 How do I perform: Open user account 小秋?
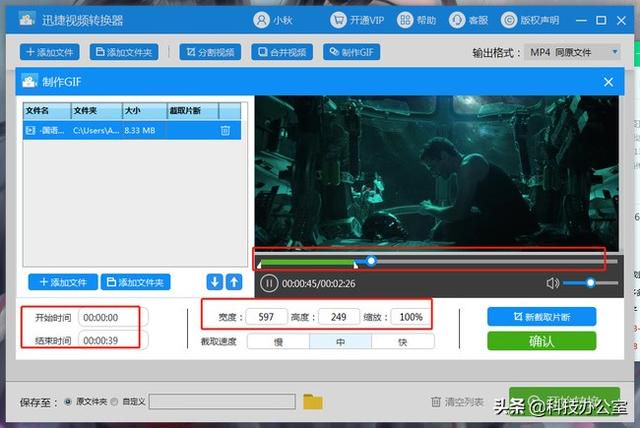pyautogui.click(x=273, y=20)
